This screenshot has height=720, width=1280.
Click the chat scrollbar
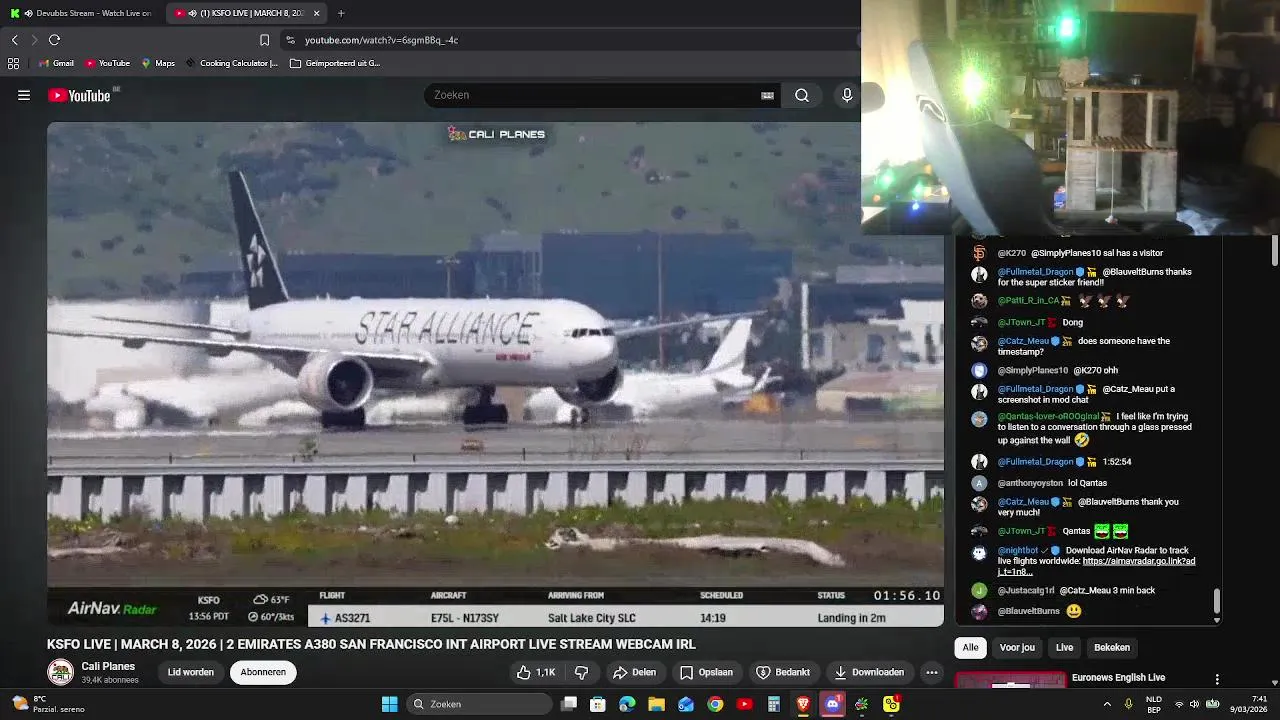click(1217, 601)
